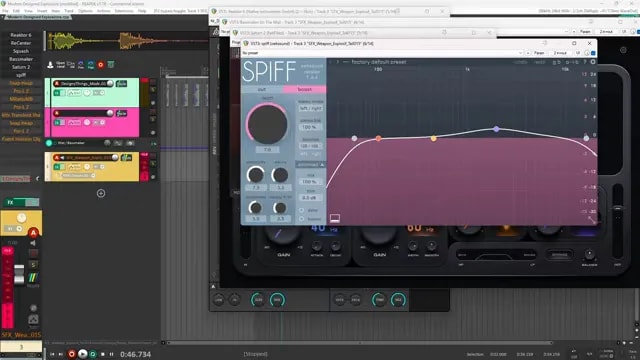The height and width of the screenshot is (360, 640).
Task: Open the Options menu
Action: click(x=85, y=11)
